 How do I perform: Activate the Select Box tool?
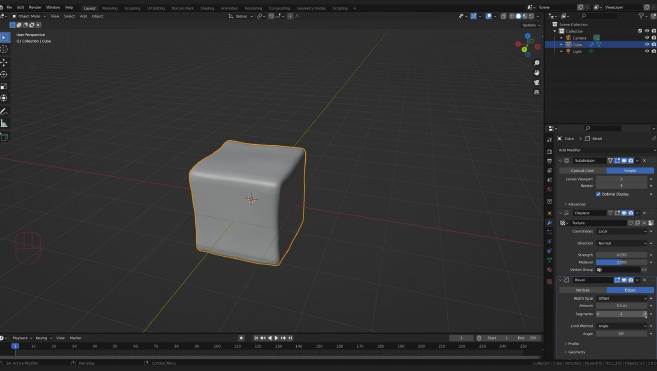(x=4, y=37)
